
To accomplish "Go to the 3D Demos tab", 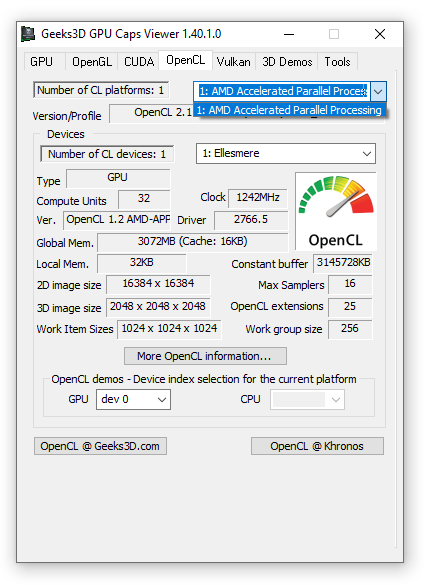I will (287, 62).
